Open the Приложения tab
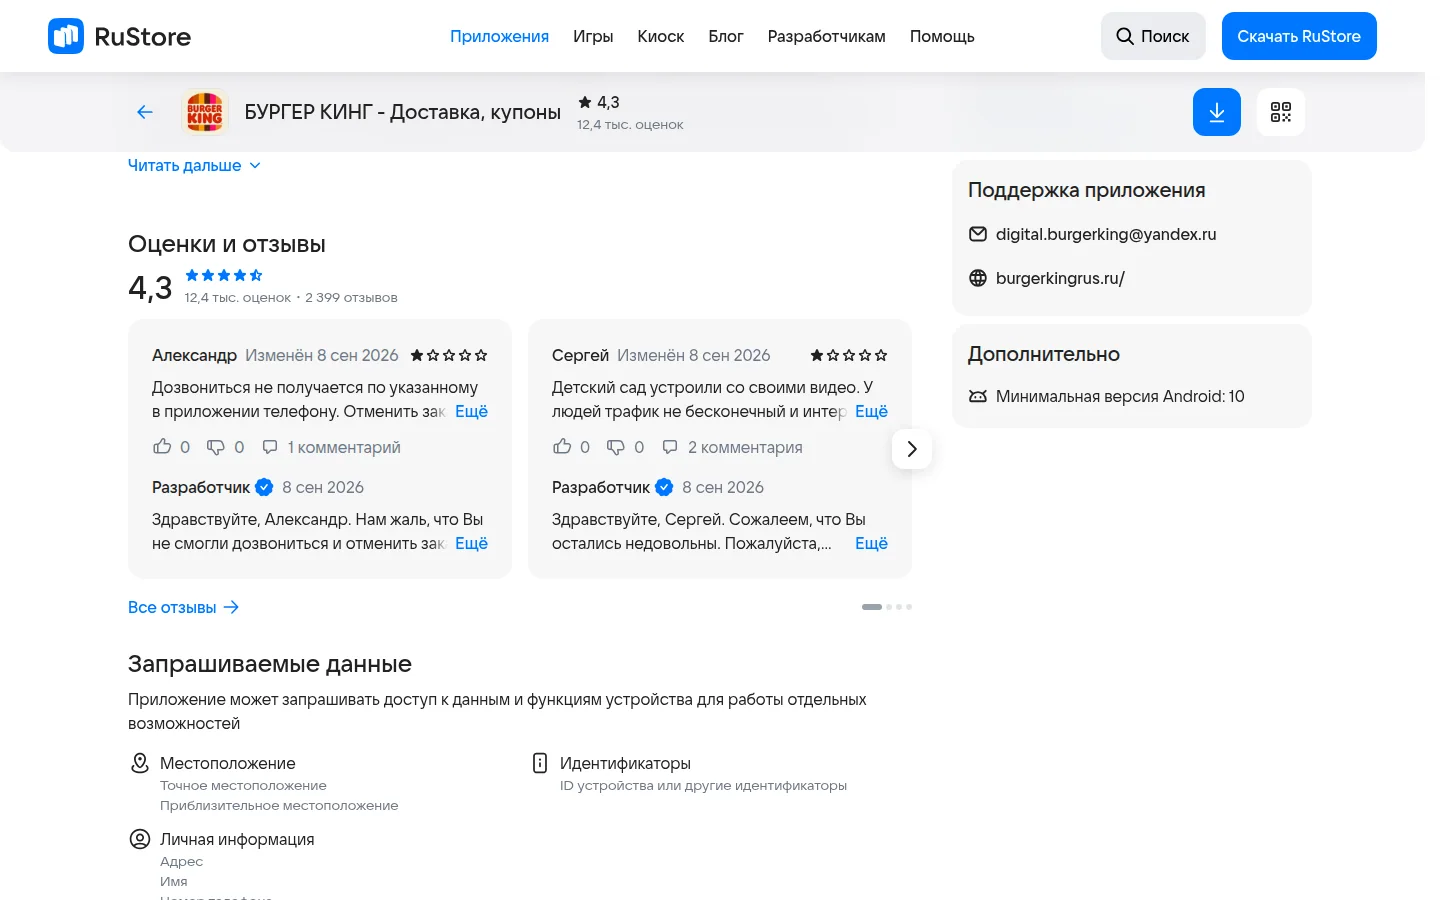This screenshot has height=900, width=1440. click(x=499, y=36)
